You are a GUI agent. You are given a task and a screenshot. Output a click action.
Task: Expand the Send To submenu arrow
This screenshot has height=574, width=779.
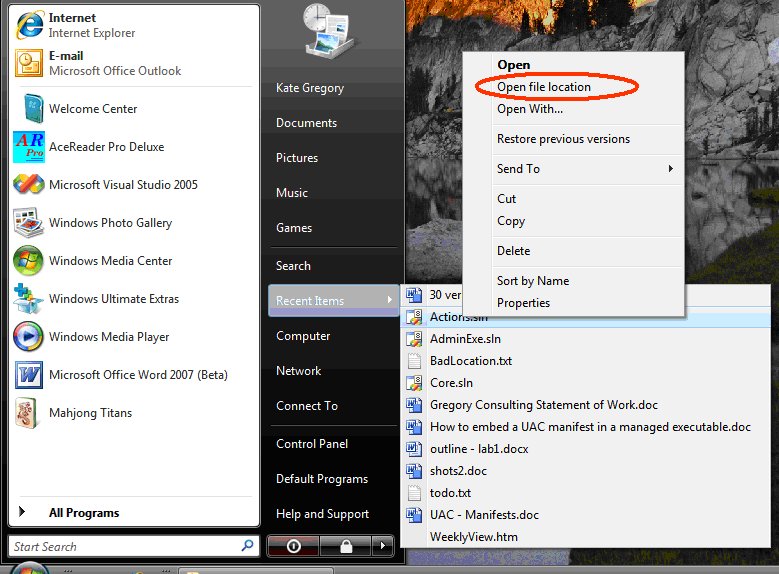pos(671,168)
